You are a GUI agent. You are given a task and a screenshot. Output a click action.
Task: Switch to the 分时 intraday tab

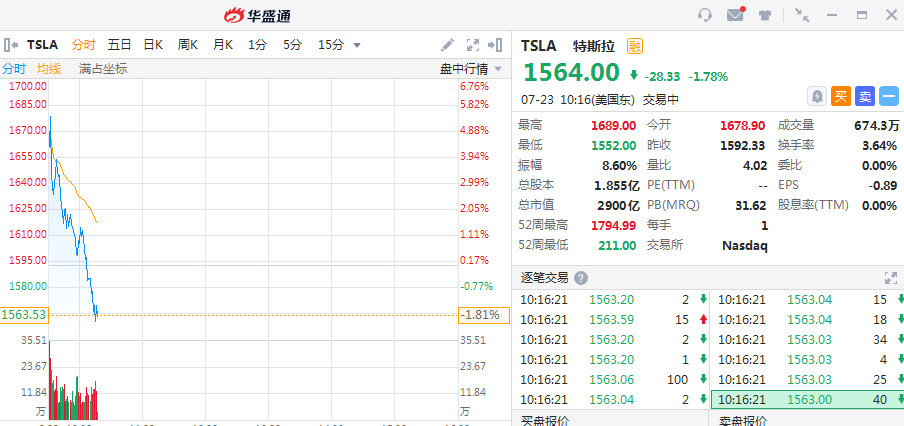pyautogui.click(x=83, y=45)
